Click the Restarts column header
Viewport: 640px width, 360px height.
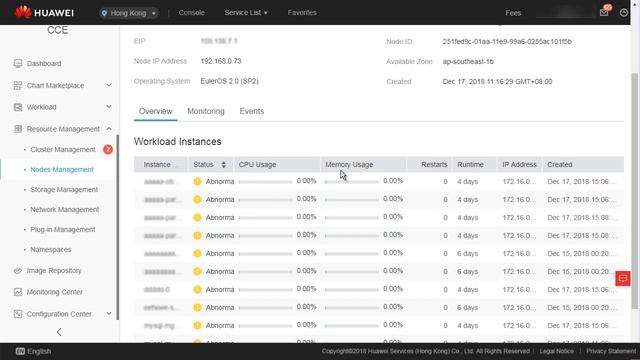(434, 164)
